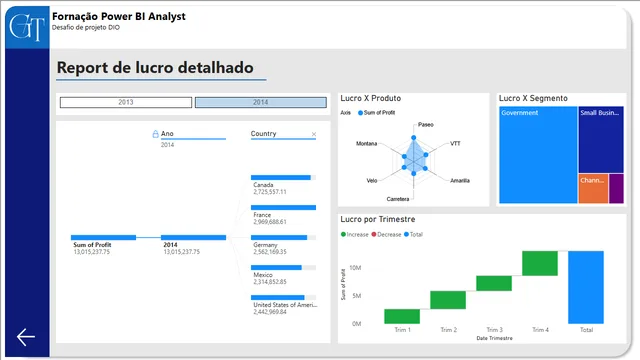640x360 pixels.
Task: Click the back arrow navigation icon
Action: tap(26, 337)
